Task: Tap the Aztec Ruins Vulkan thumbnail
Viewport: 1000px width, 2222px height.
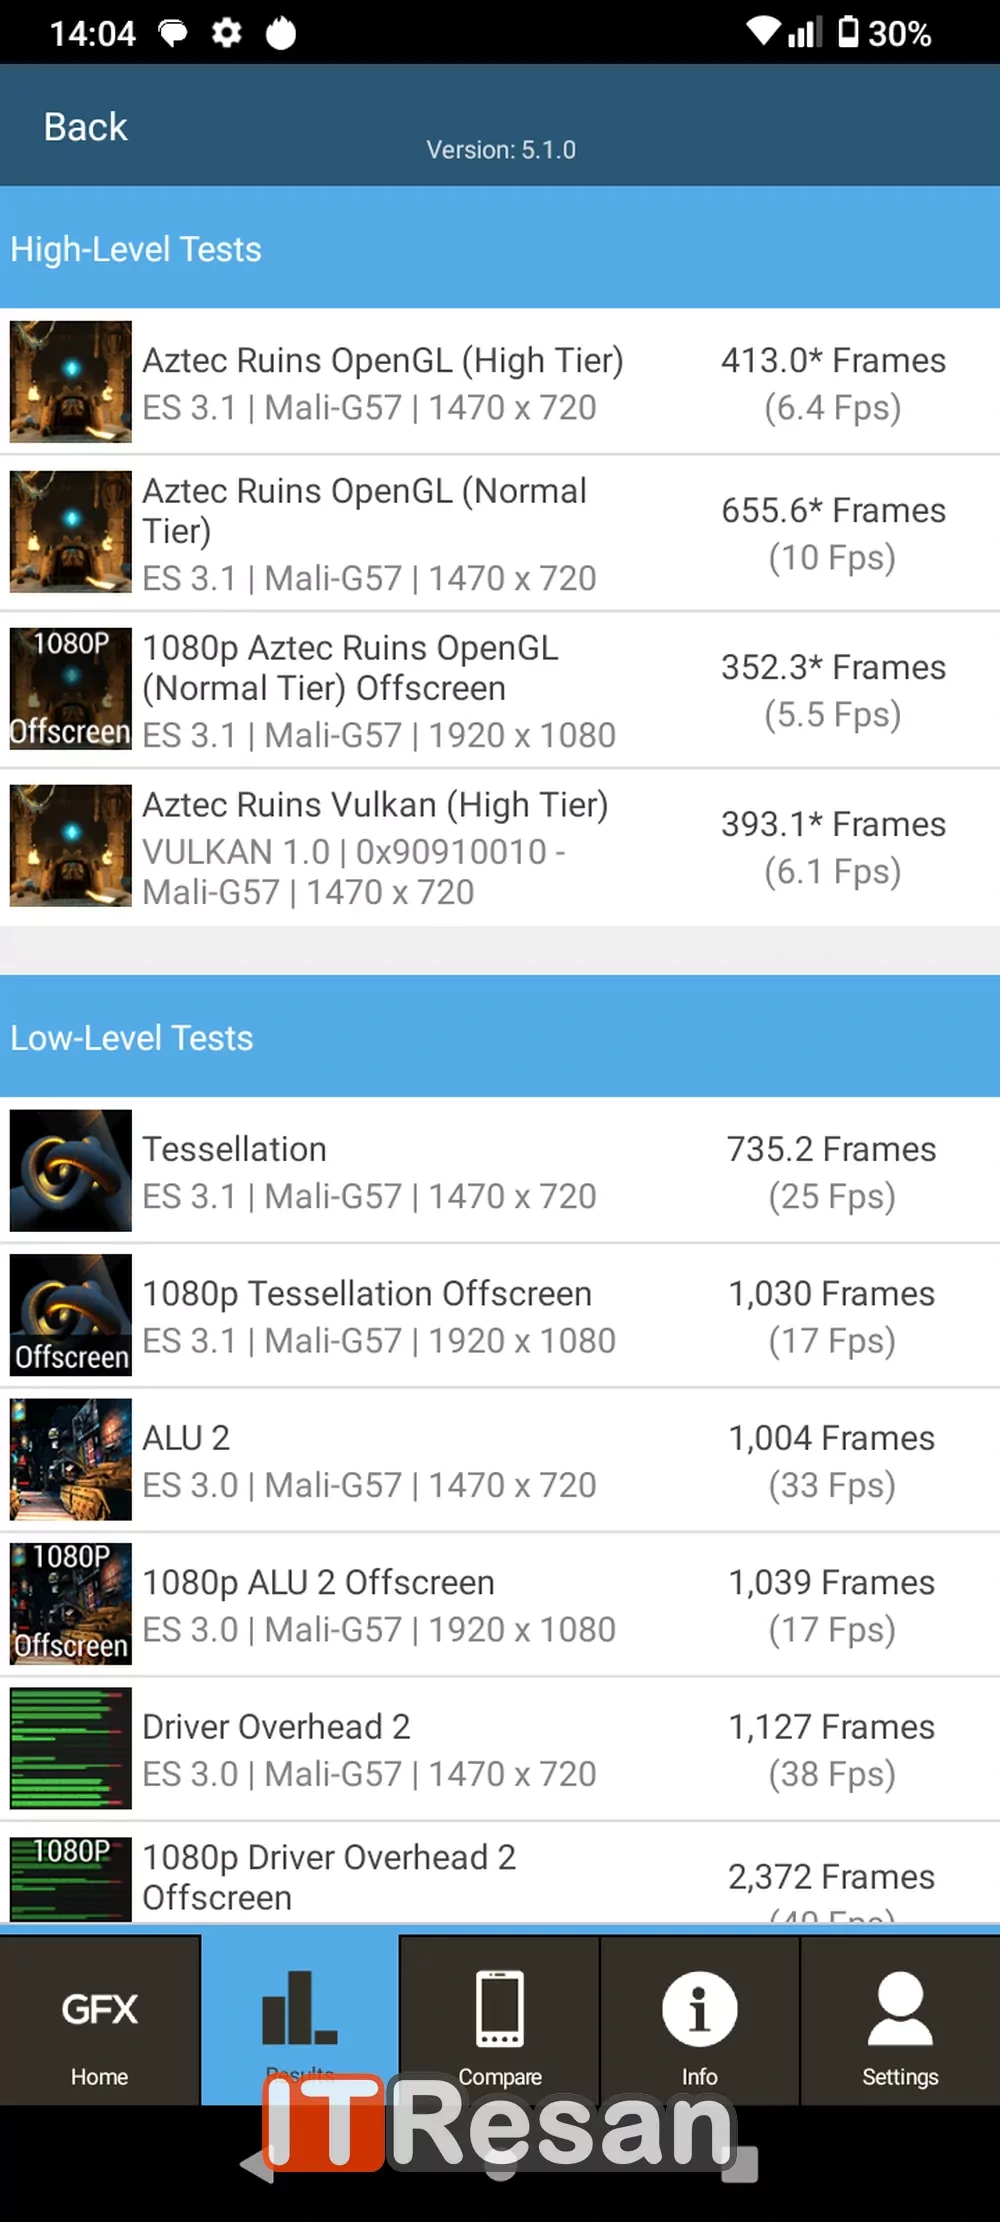Action: pos(71,846)
